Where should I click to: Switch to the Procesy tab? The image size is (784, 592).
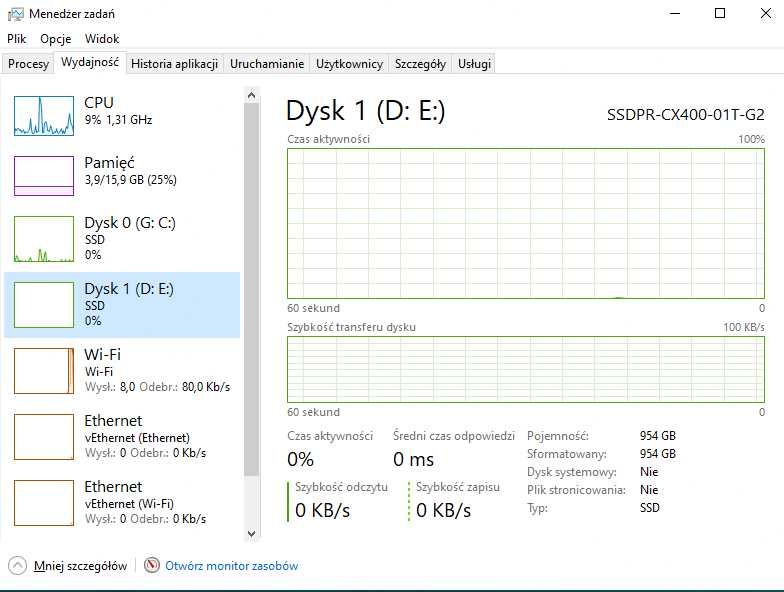[x=28, y=64]
